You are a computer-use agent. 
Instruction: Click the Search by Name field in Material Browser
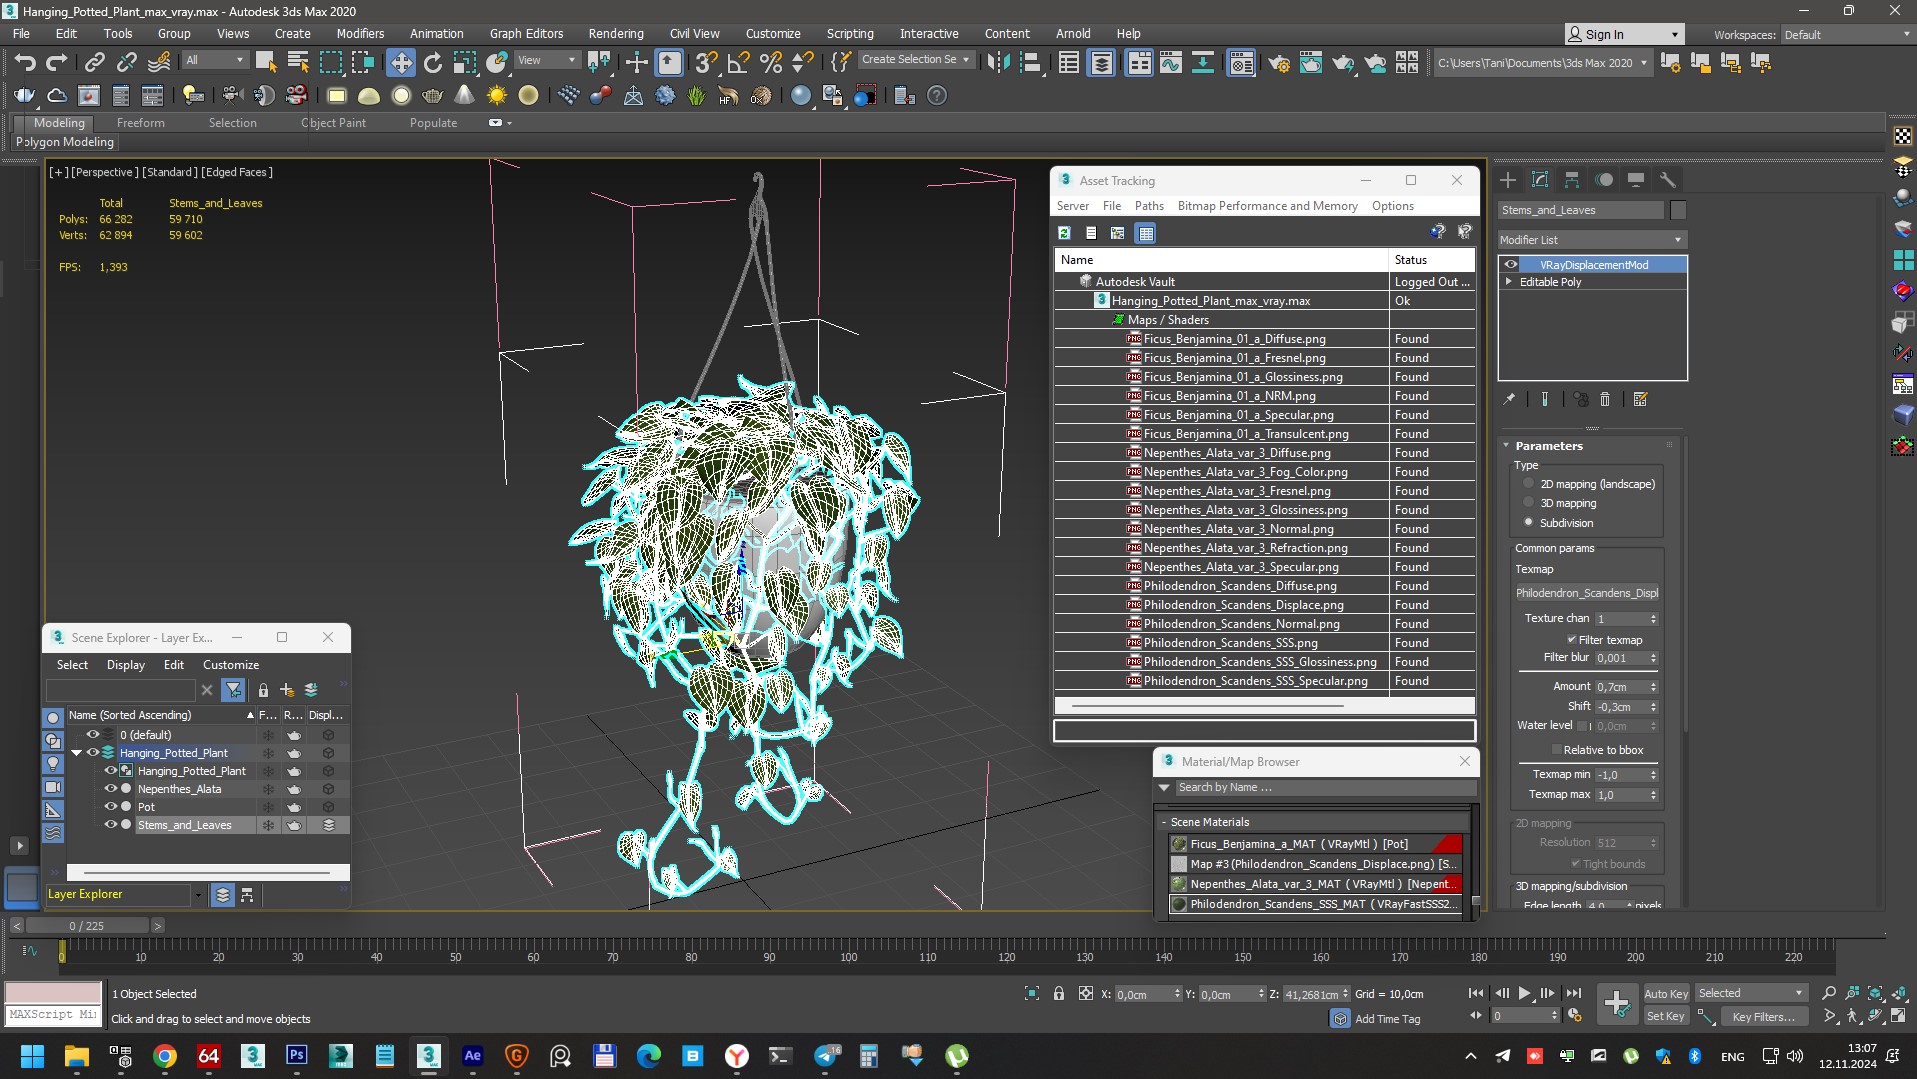(1324, 788)
